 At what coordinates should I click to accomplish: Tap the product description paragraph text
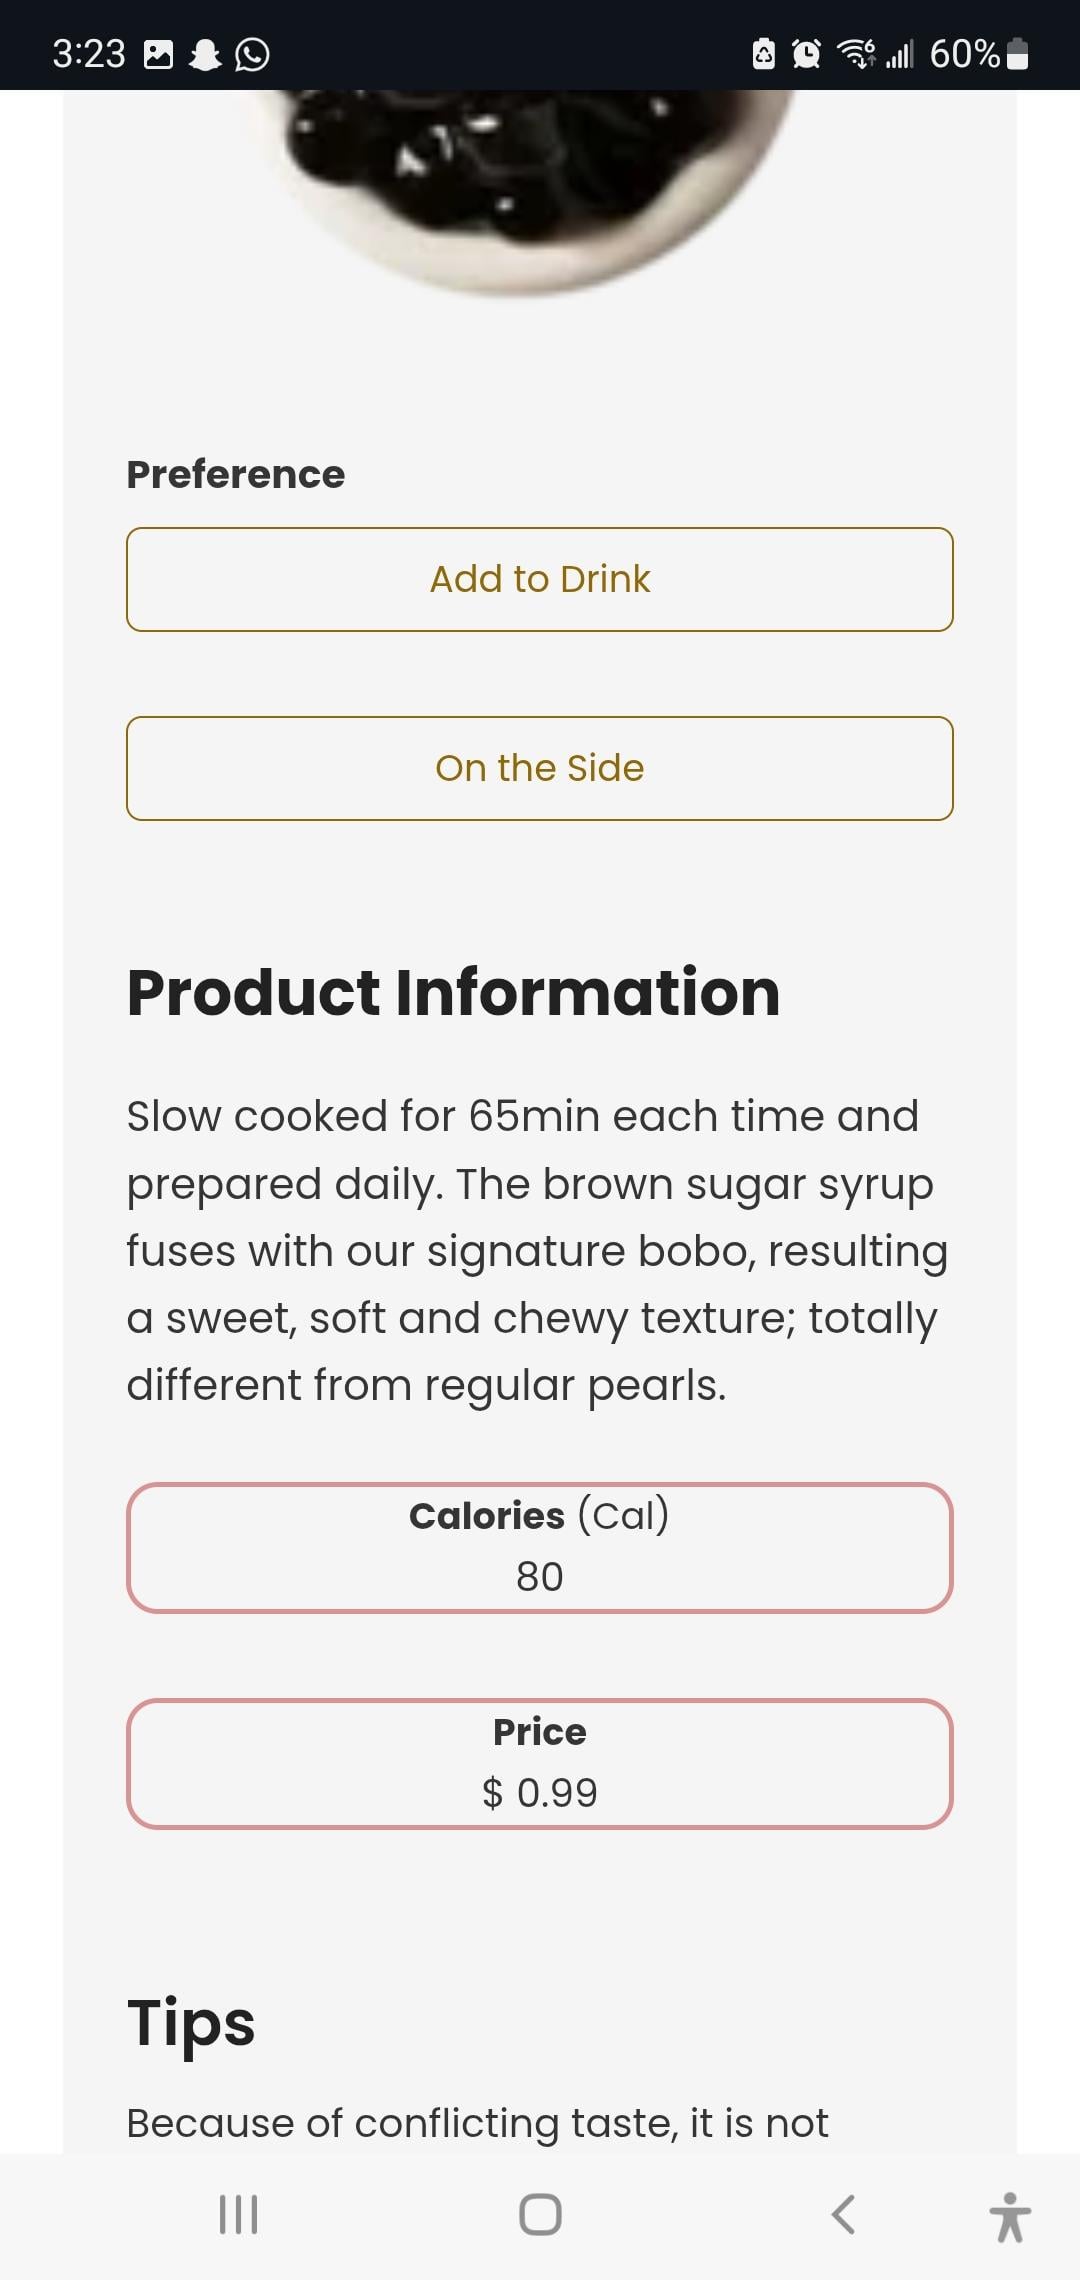pos(535,1250)
